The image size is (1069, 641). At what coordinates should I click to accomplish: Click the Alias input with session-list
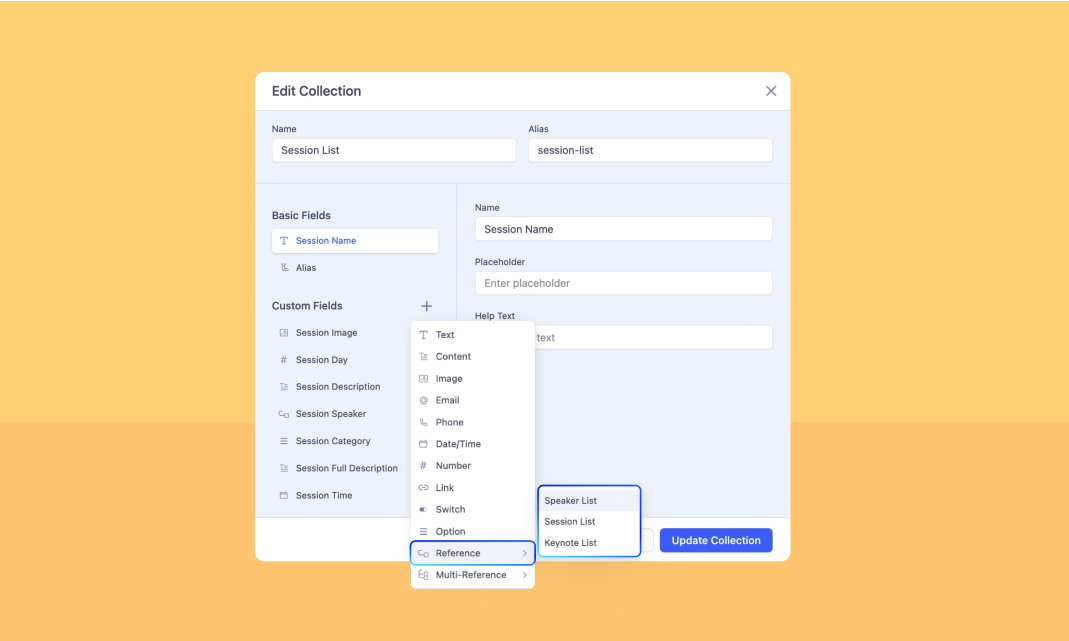click(650, 150)
